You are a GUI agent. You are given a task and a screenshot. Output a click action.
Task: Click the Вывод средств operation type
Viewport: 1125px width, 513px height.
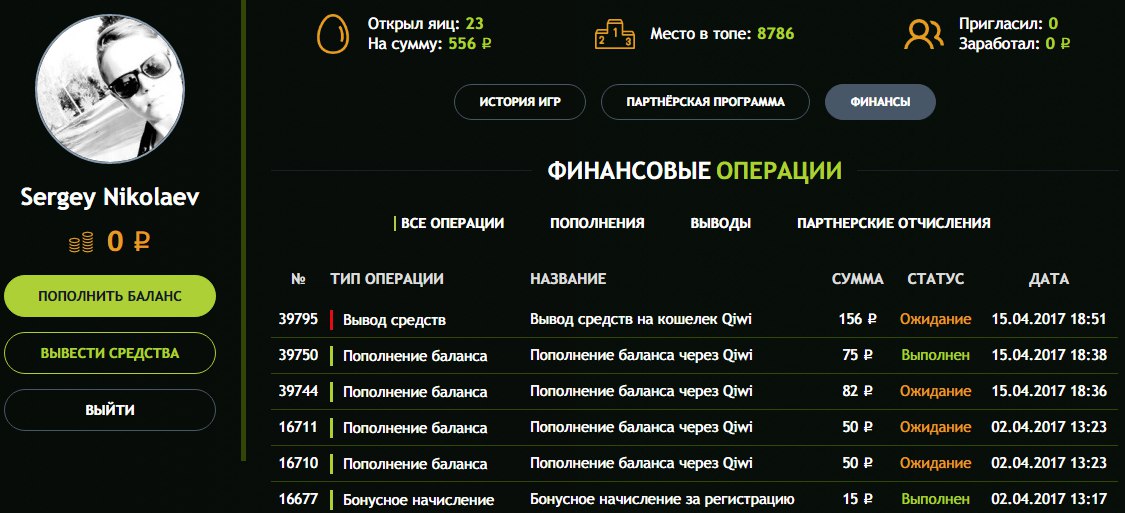(x=394, y=320)
